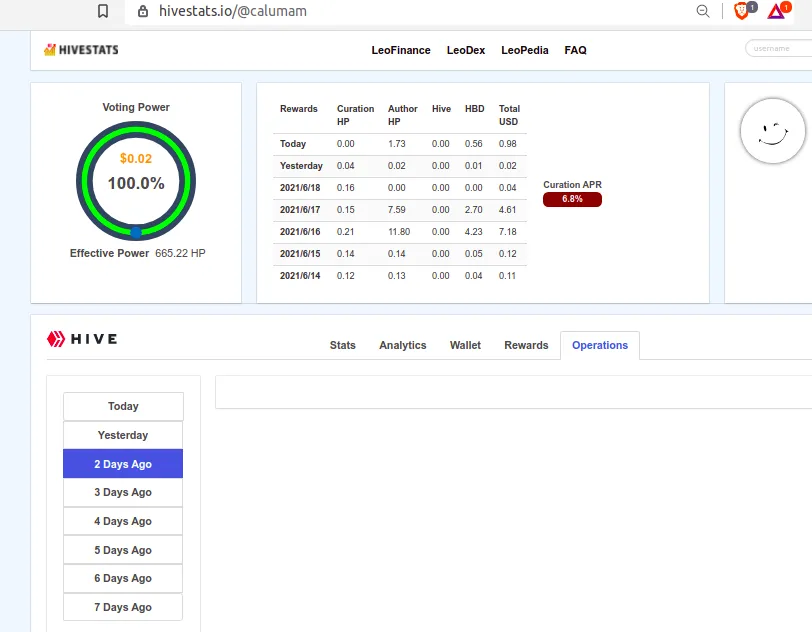The height and width of the screenshot is (632, 812).
Task: Click the Curation HP column header
Action: pos(355,115)
